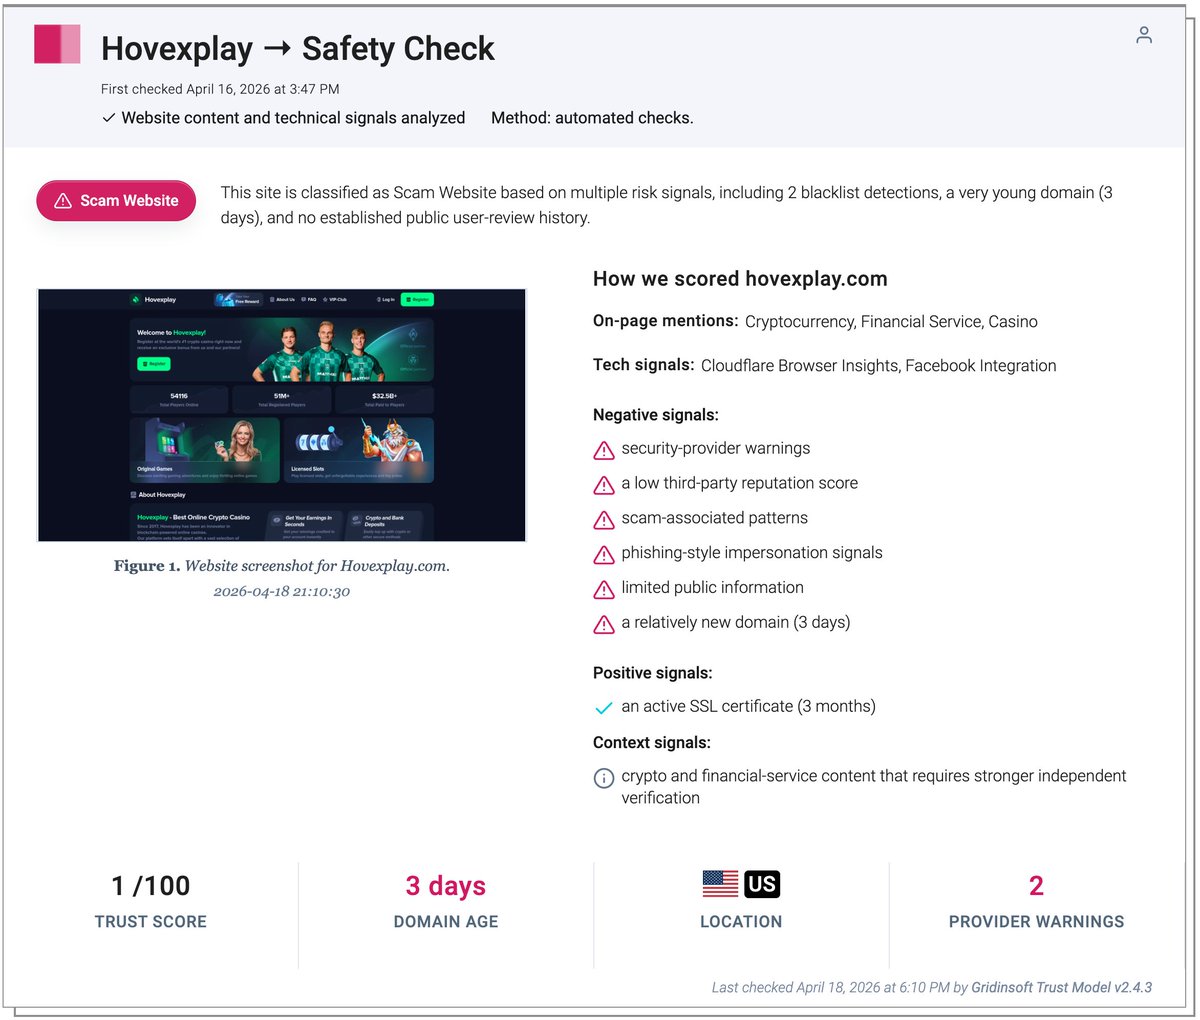Click 'Cloudflare Browser Insights, Facebook Integration' text
Image resolution: width=1200 pixels, height=1020 pixels.
[x=878, y=366]
